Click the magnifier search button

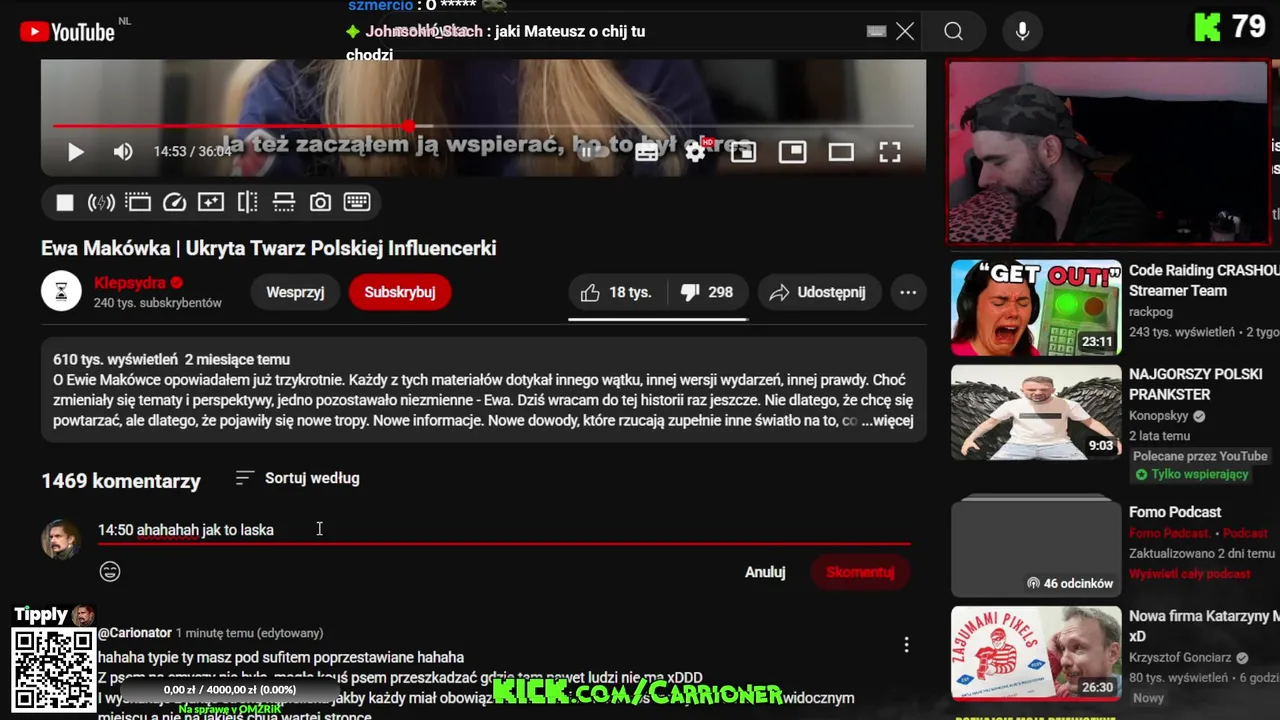coord(954,32)
